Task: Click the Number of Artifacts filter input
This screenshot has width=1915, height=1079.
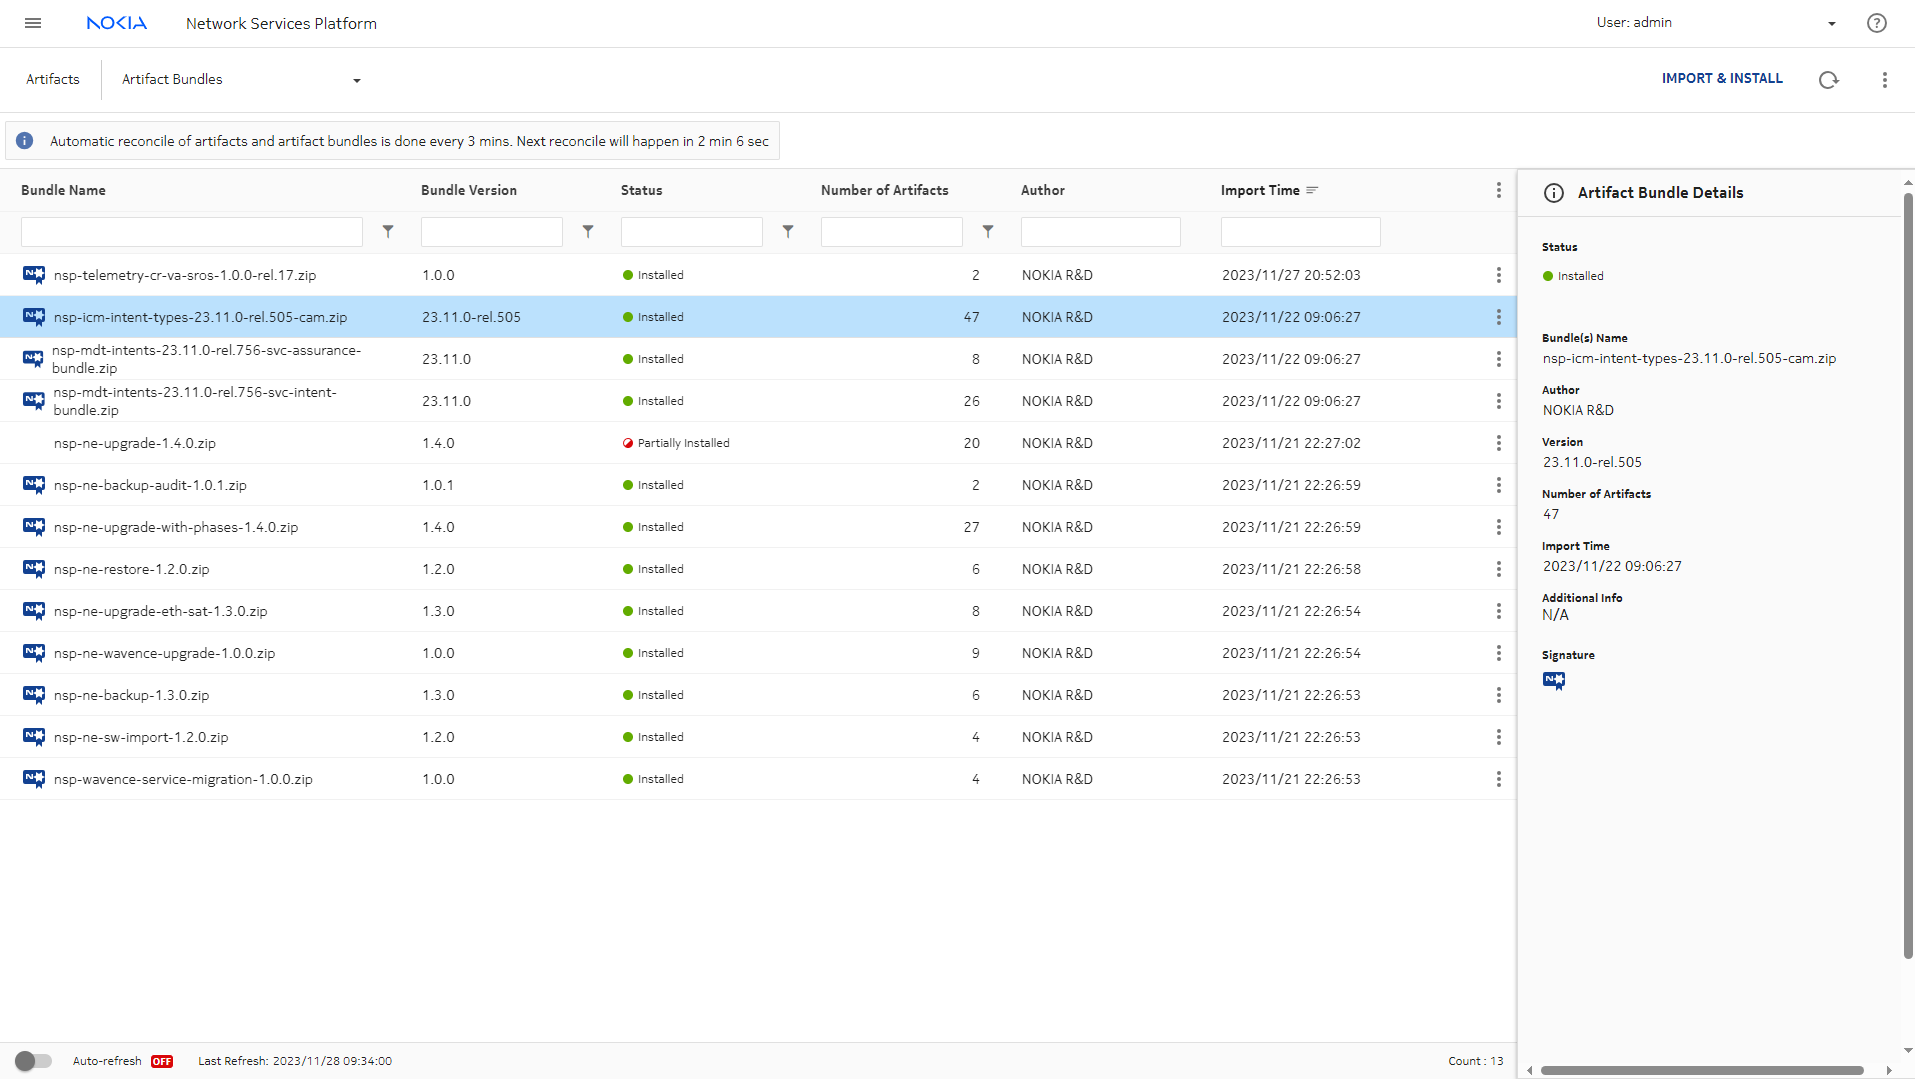Action: [x=892, y=232]
